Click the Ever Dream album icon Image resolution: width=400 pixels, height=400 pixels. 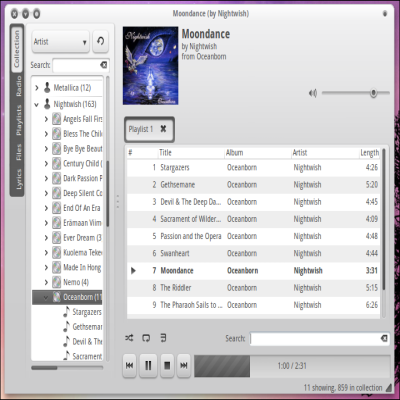point(57,238)
